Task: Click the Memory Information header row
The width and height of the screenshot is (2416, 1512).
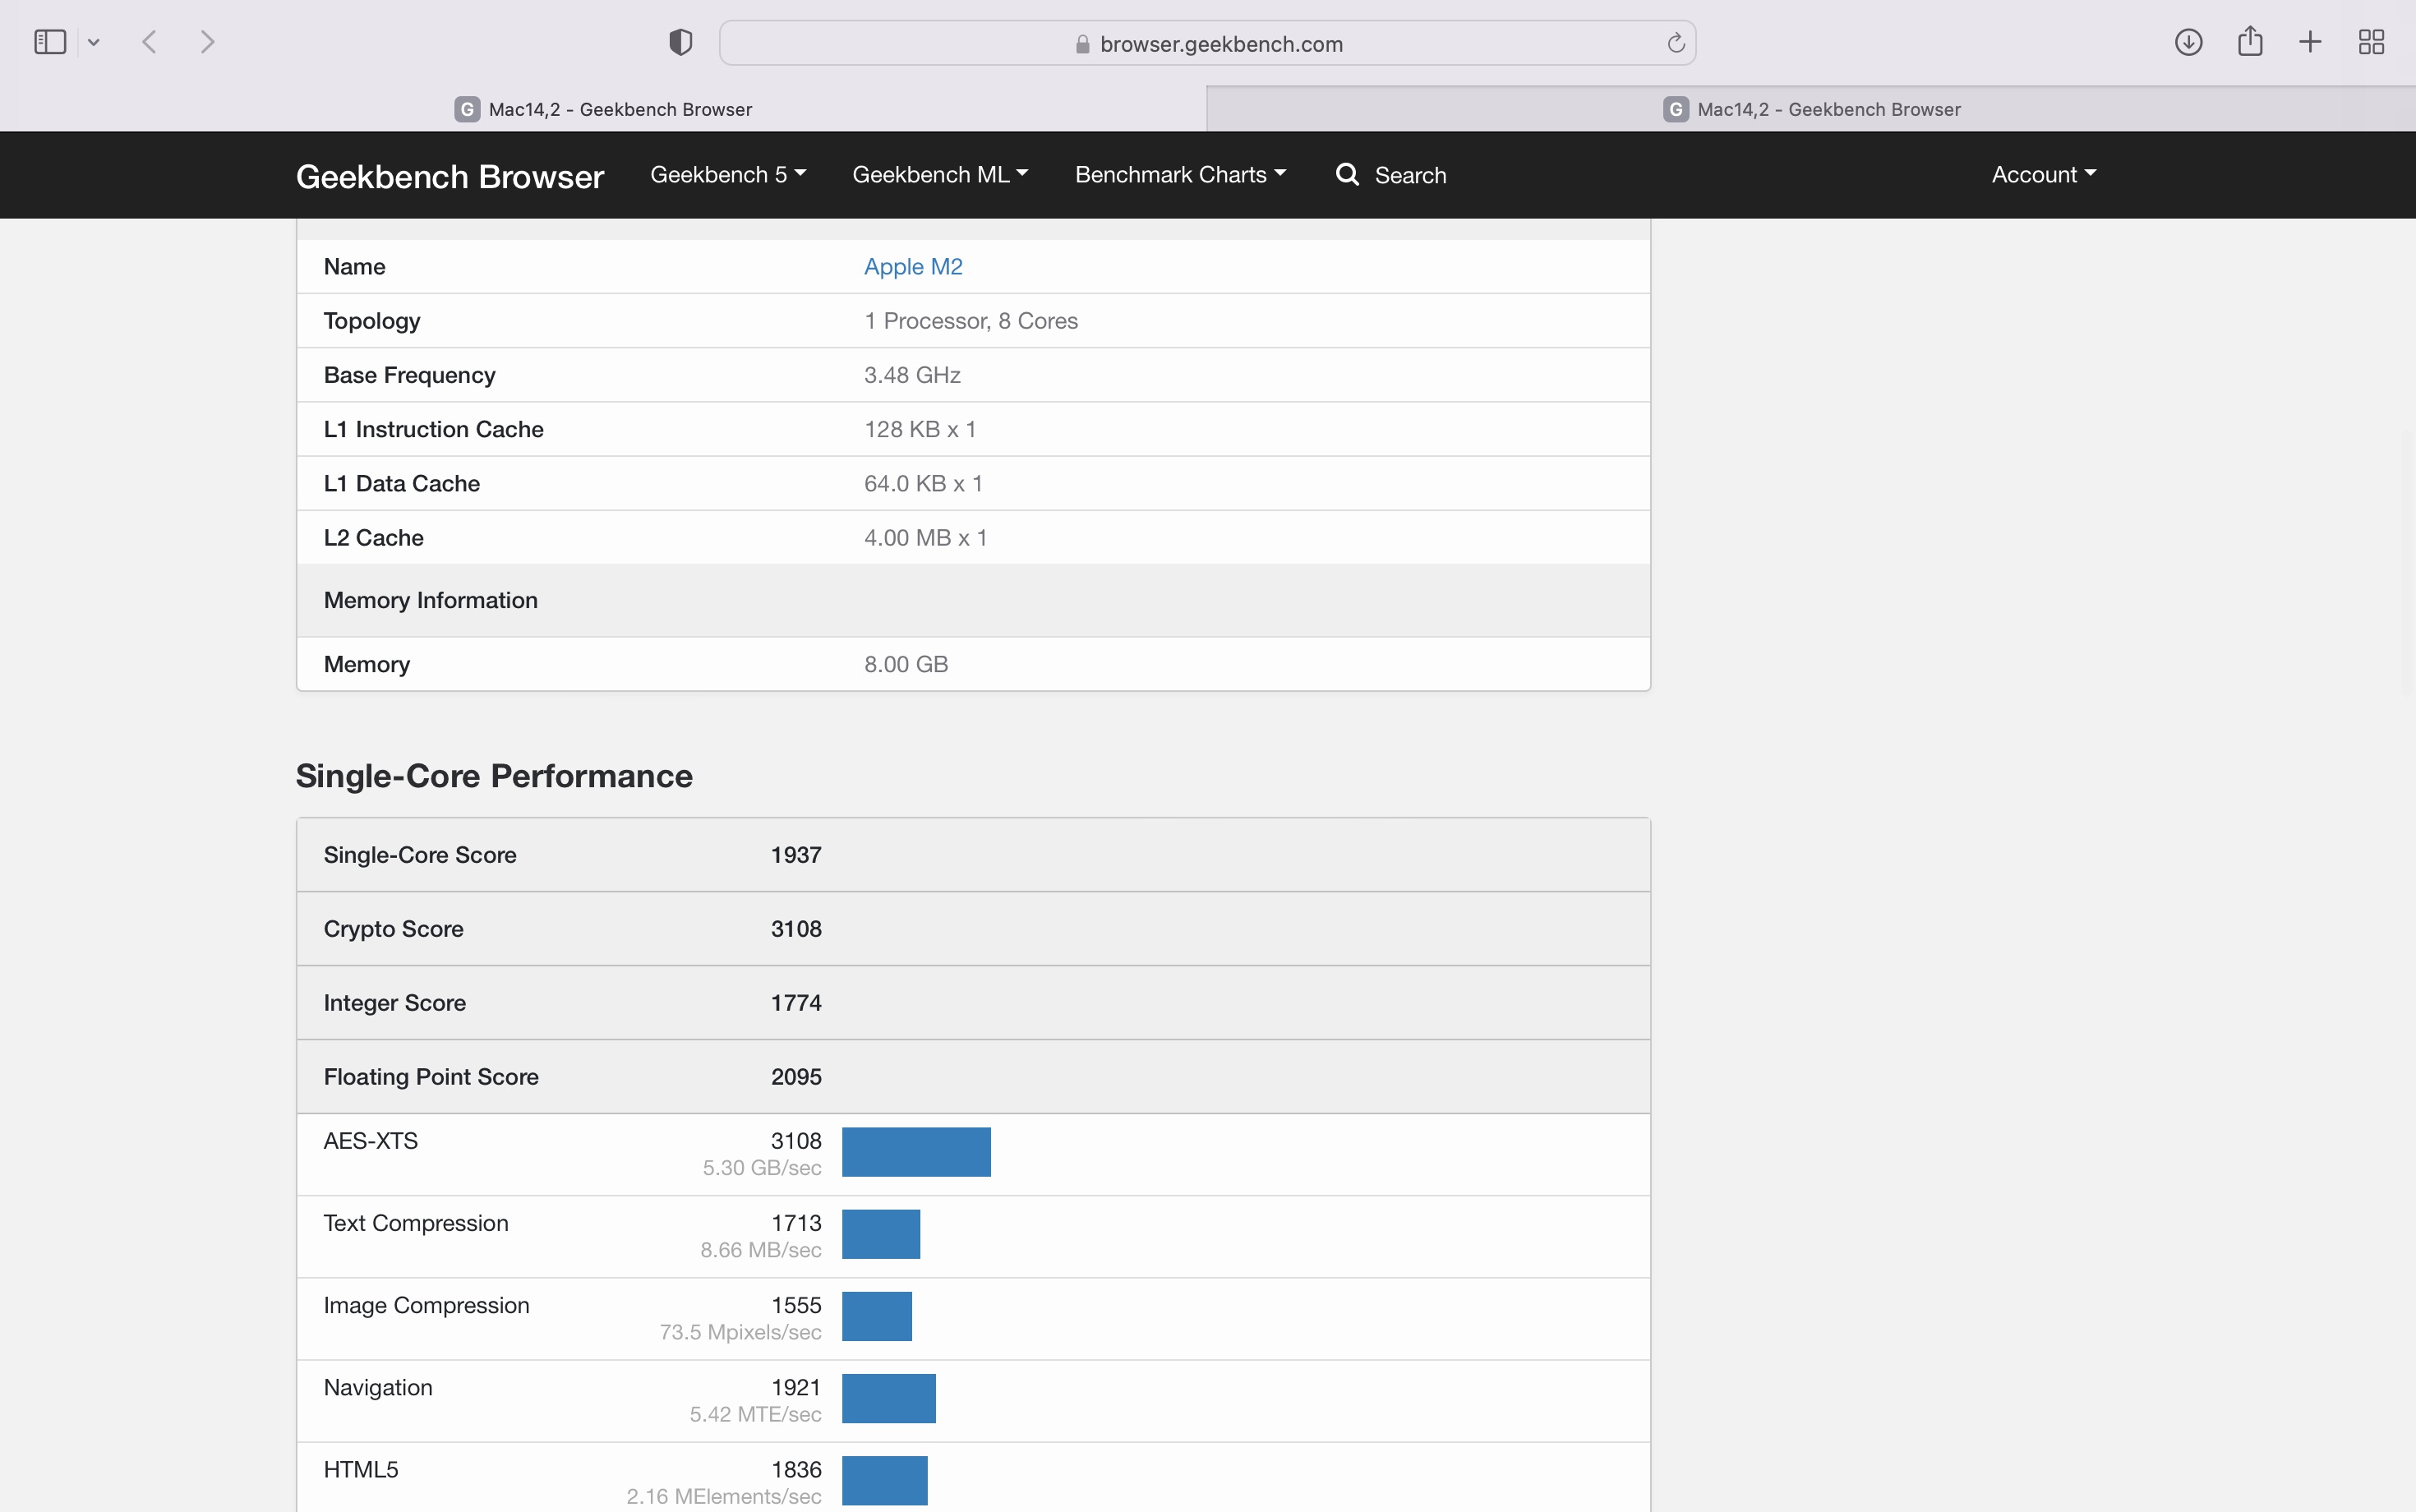Action: coord(973,600)
